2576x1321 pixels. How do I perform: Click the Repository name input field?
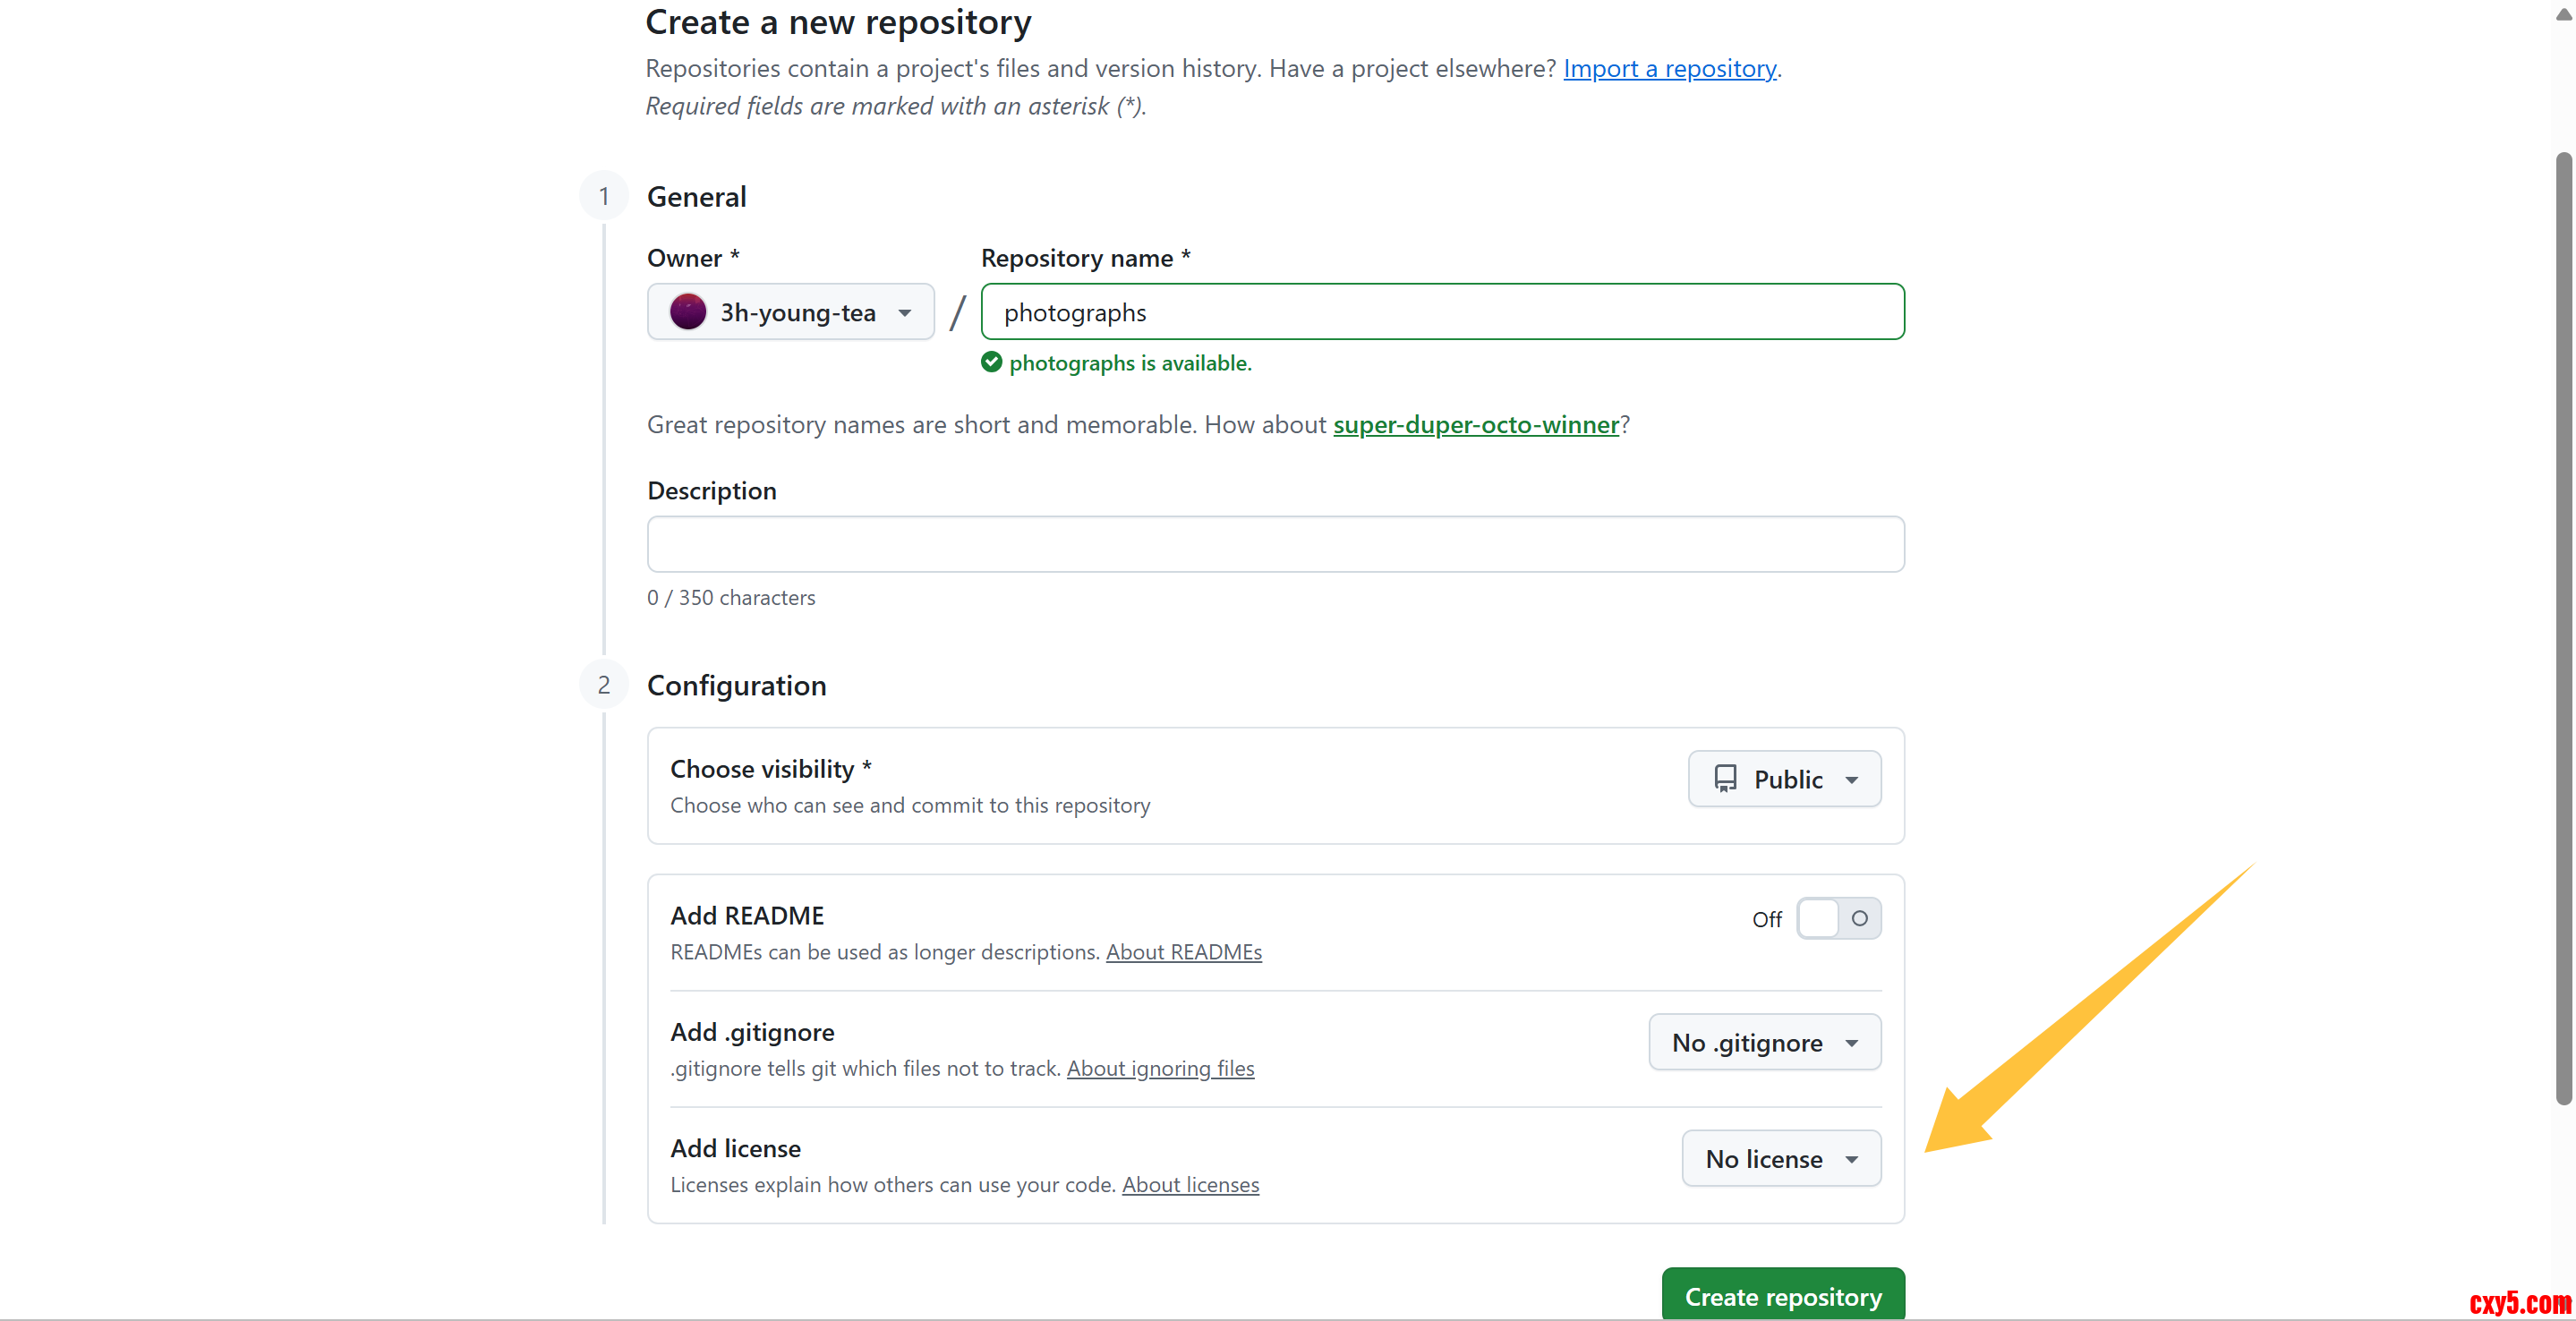tap(1442, 312)
